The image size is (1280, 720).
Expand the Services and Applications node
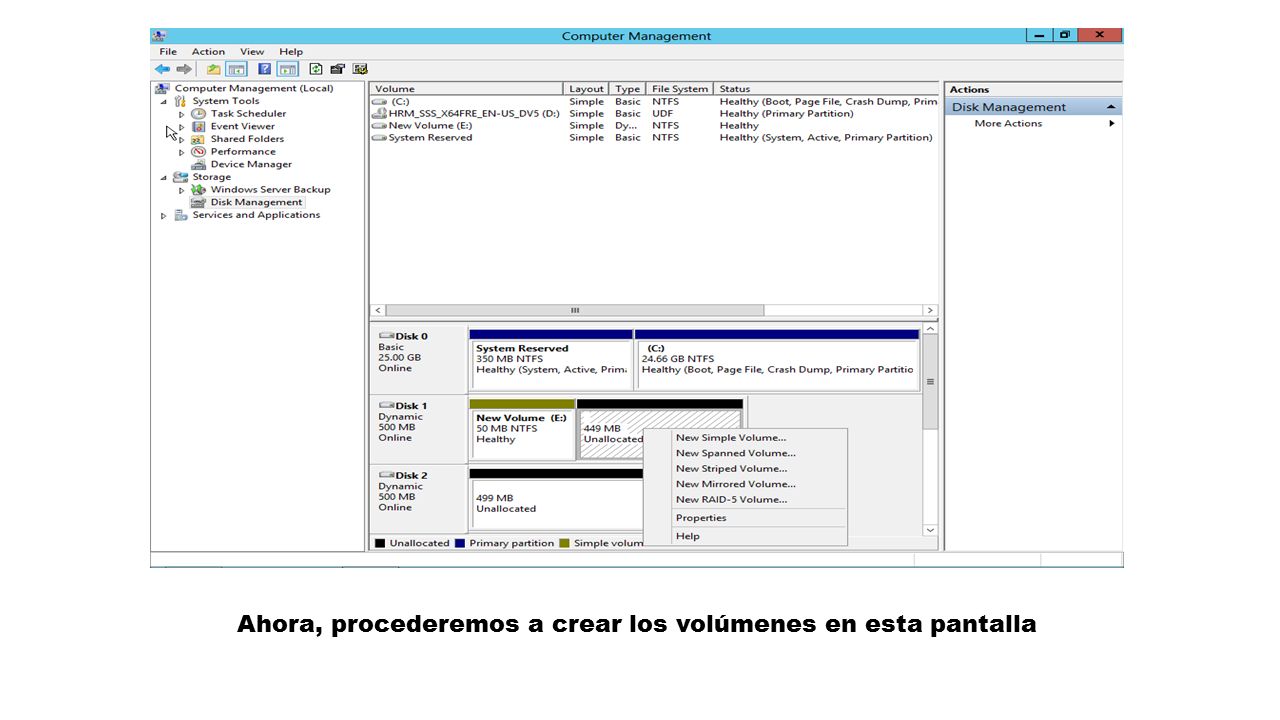click(164, 215)
